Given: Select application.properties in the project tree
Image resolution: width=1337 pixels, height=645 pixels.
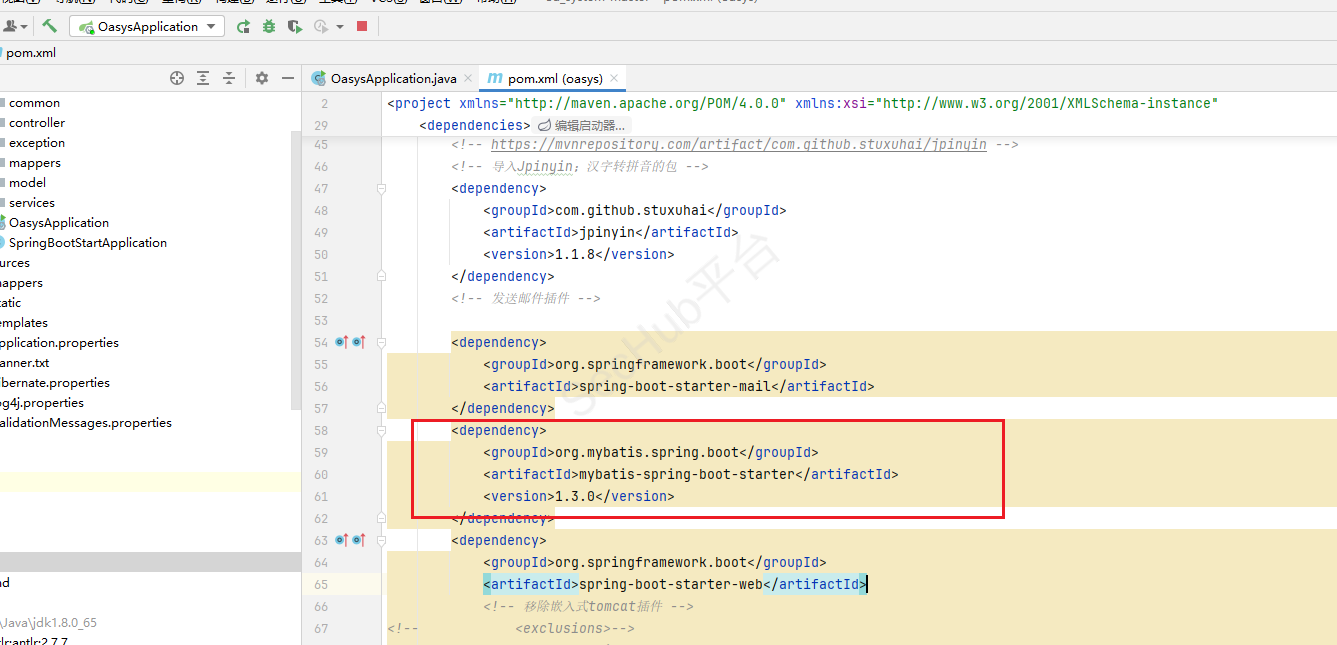Looking at the screenshot, I should (x=60, y=343).
